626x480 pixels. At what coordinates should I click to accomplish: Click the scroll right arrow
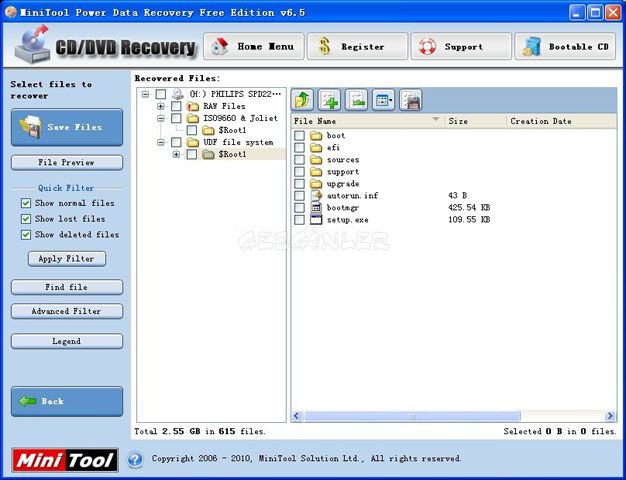click(610, 416)
